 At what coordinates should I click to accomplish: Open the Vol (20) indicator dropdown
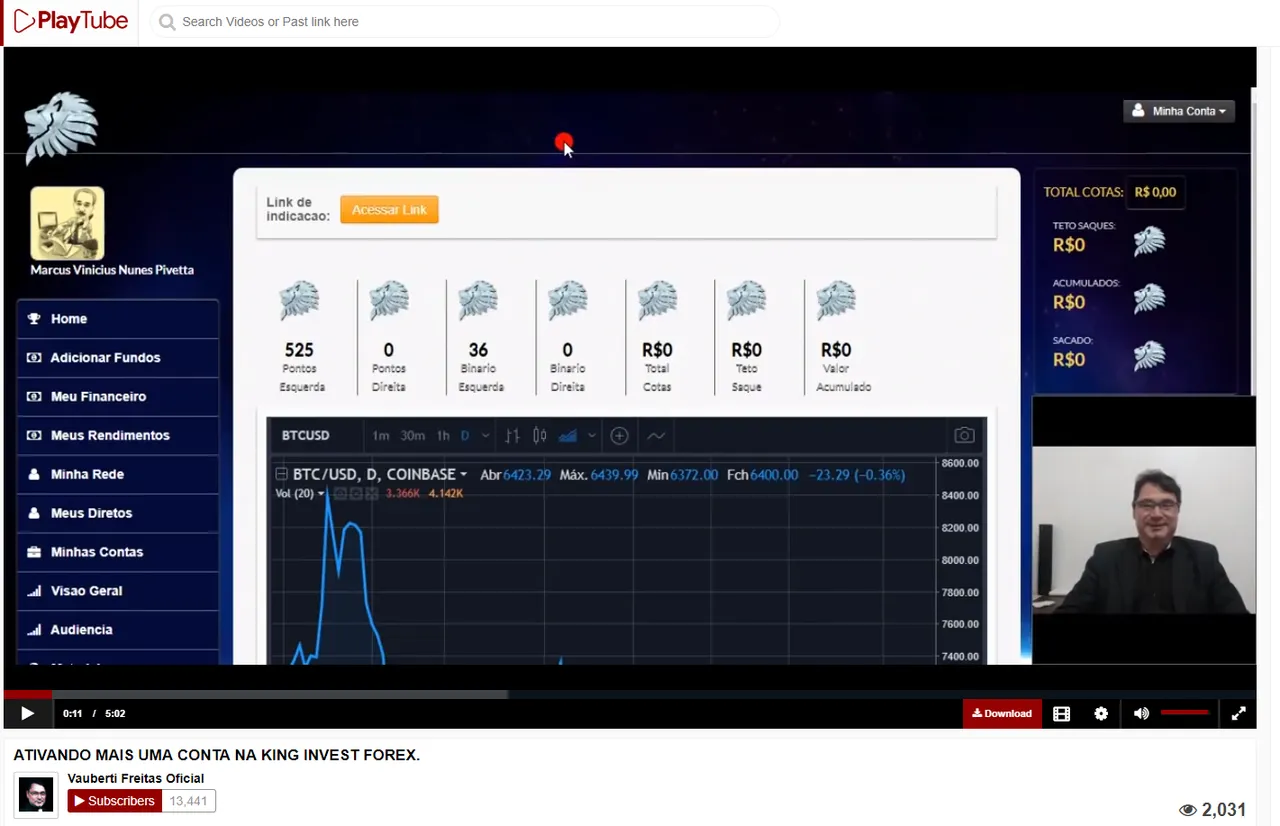321,494
